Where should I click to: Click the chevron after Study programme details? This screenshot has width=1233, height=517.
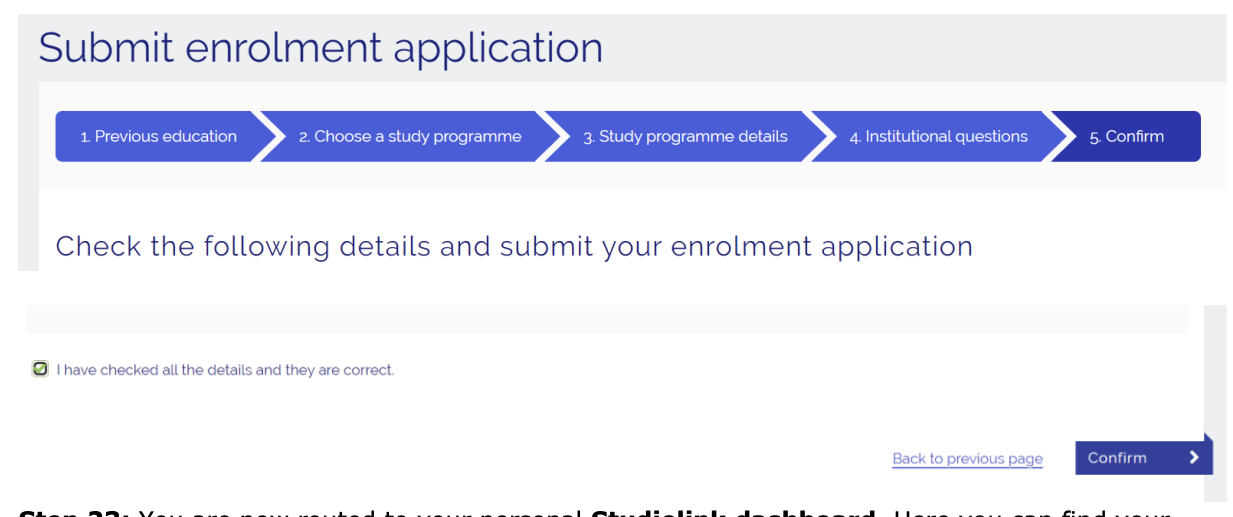point(818,137)
